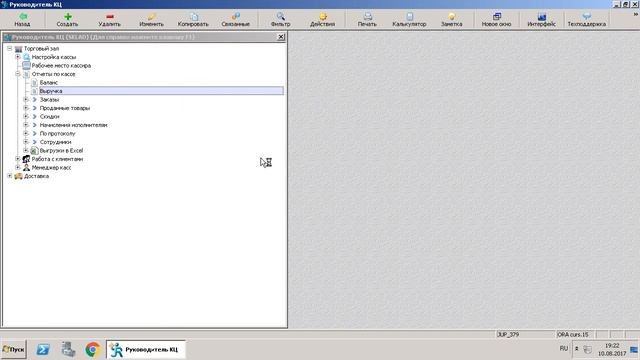Expand the Проданные товары group

pos(26,108)
